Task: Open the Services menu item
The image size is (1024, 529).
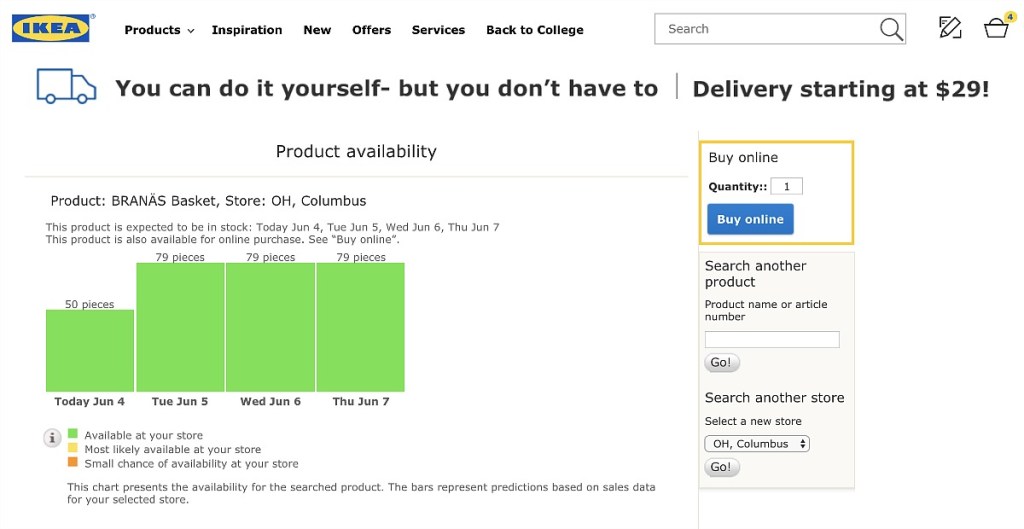Action: tap(438, 30)
